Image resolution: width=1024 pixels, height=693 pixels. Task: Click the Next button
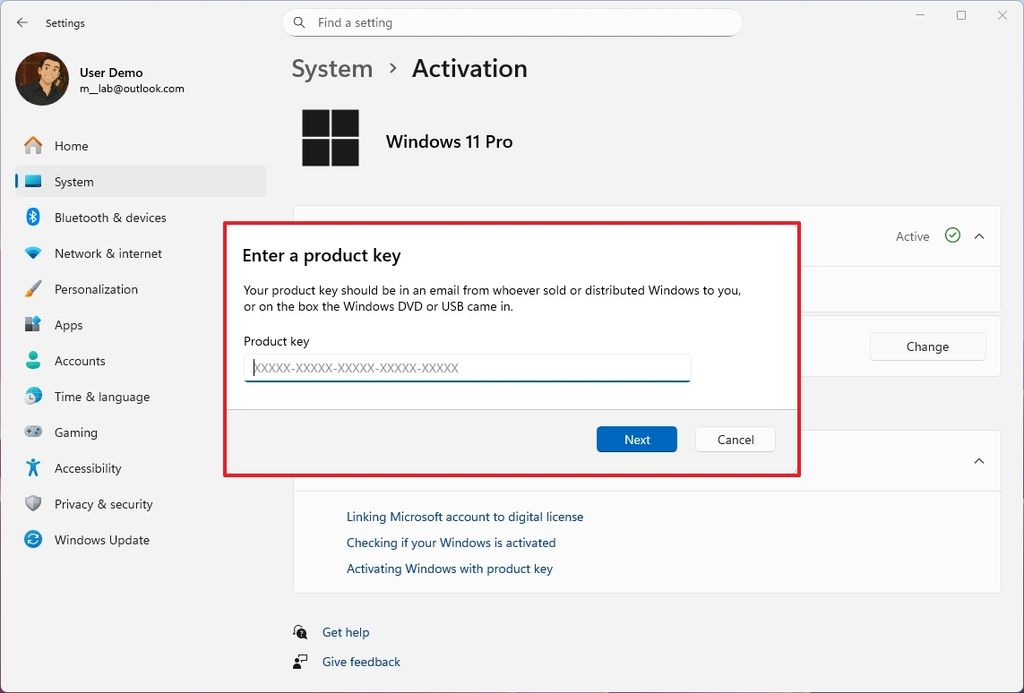[636, 439]
